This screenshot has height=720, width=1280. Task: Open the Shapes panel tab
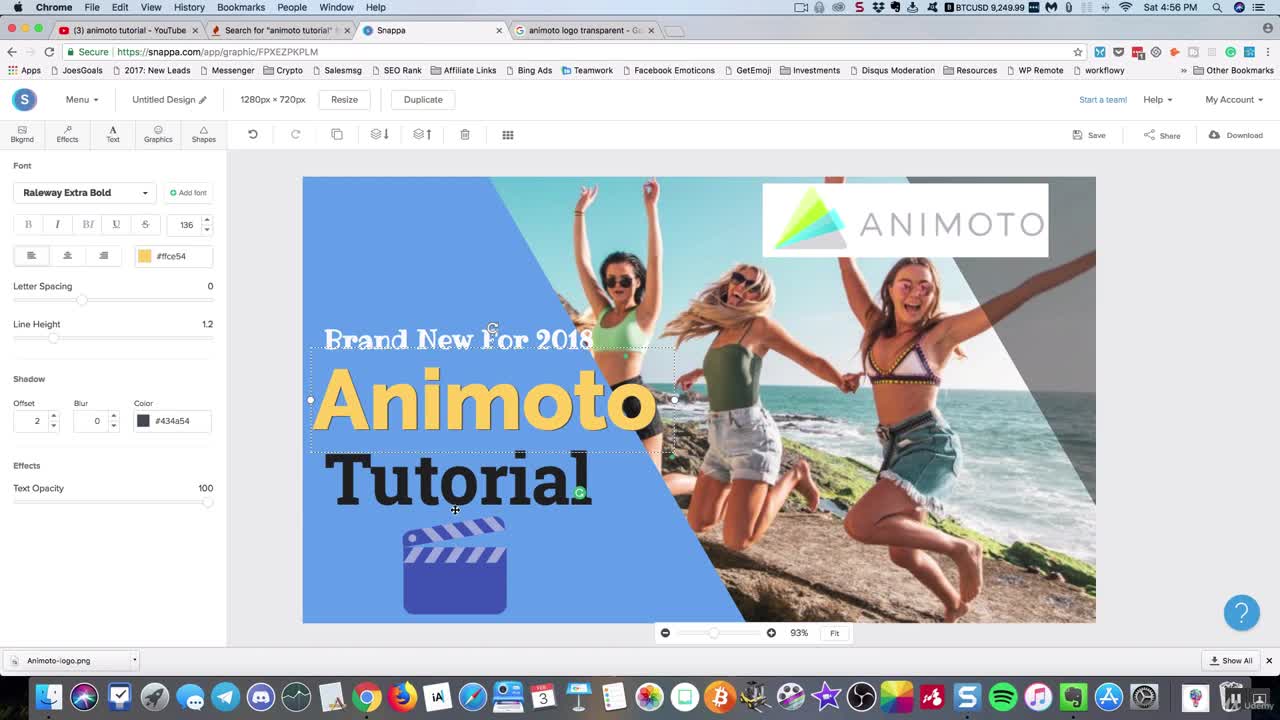click(204, 134)
